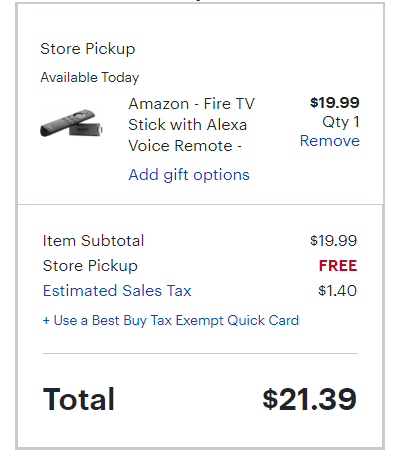Viewport: 397px width, 456px height.
Task: Click the Amazon Fire TV Stick product title
Action: click(191, 125)
